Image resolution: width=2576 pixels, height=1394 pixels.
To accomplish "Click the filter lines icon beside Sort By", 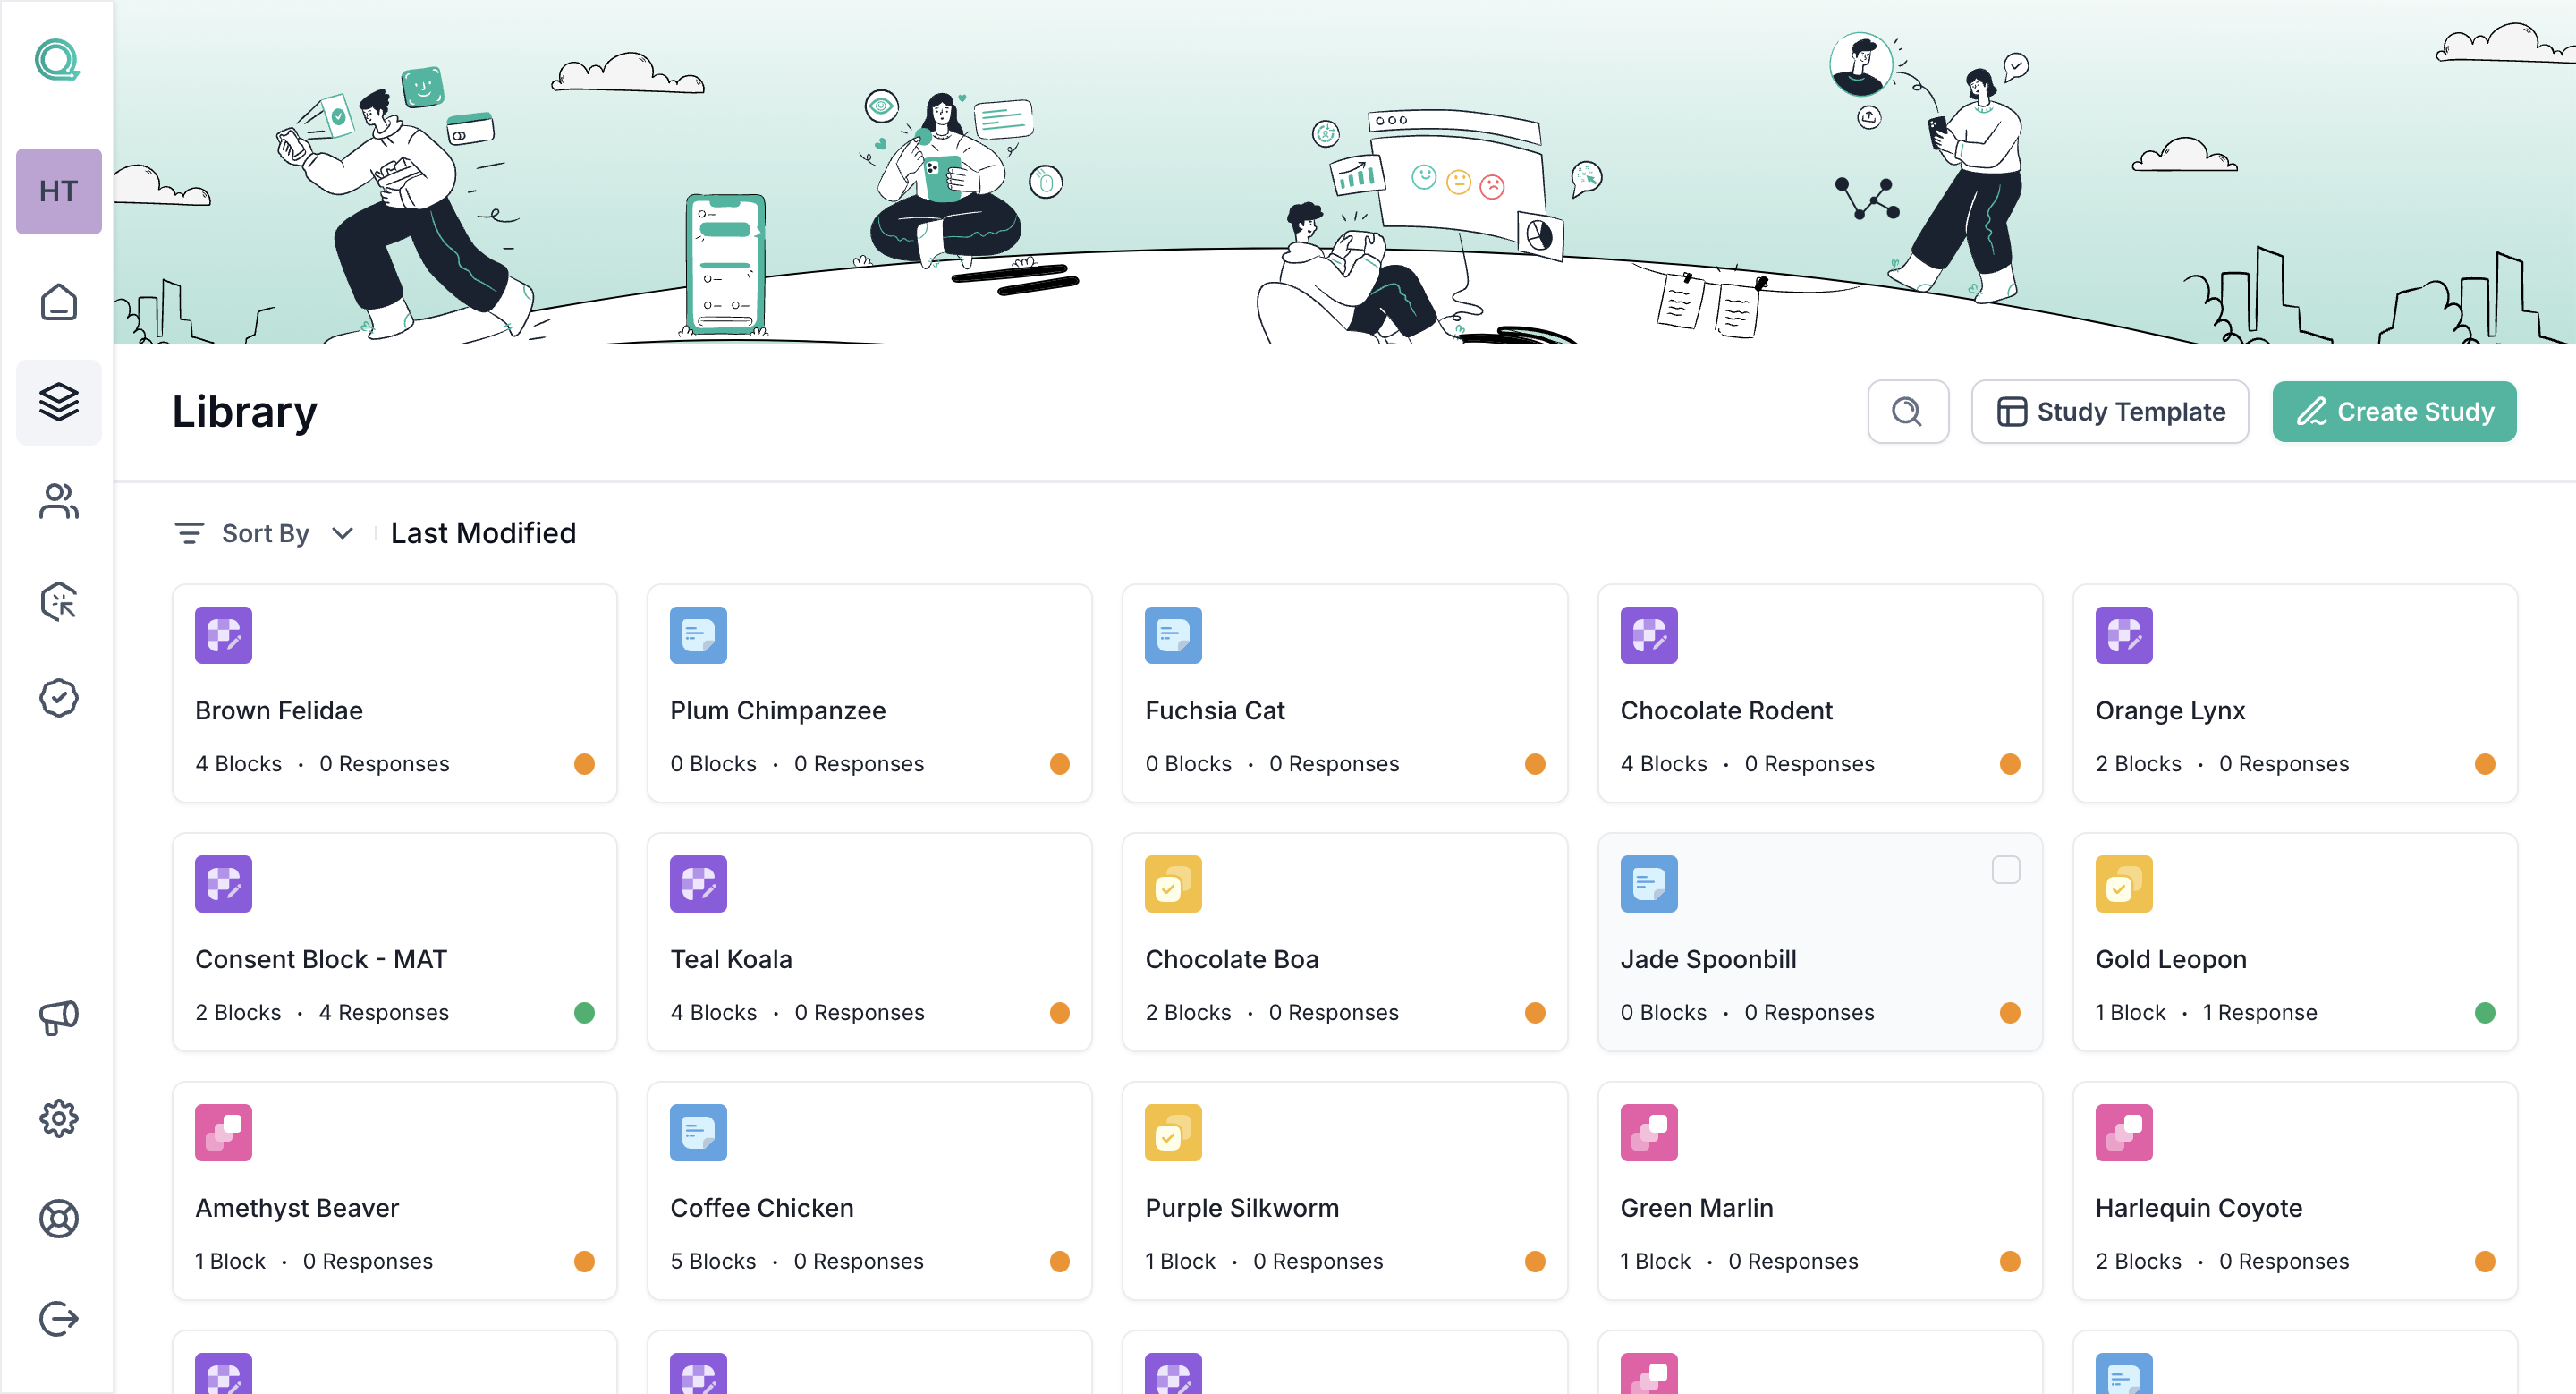I will tap(189, 533).
